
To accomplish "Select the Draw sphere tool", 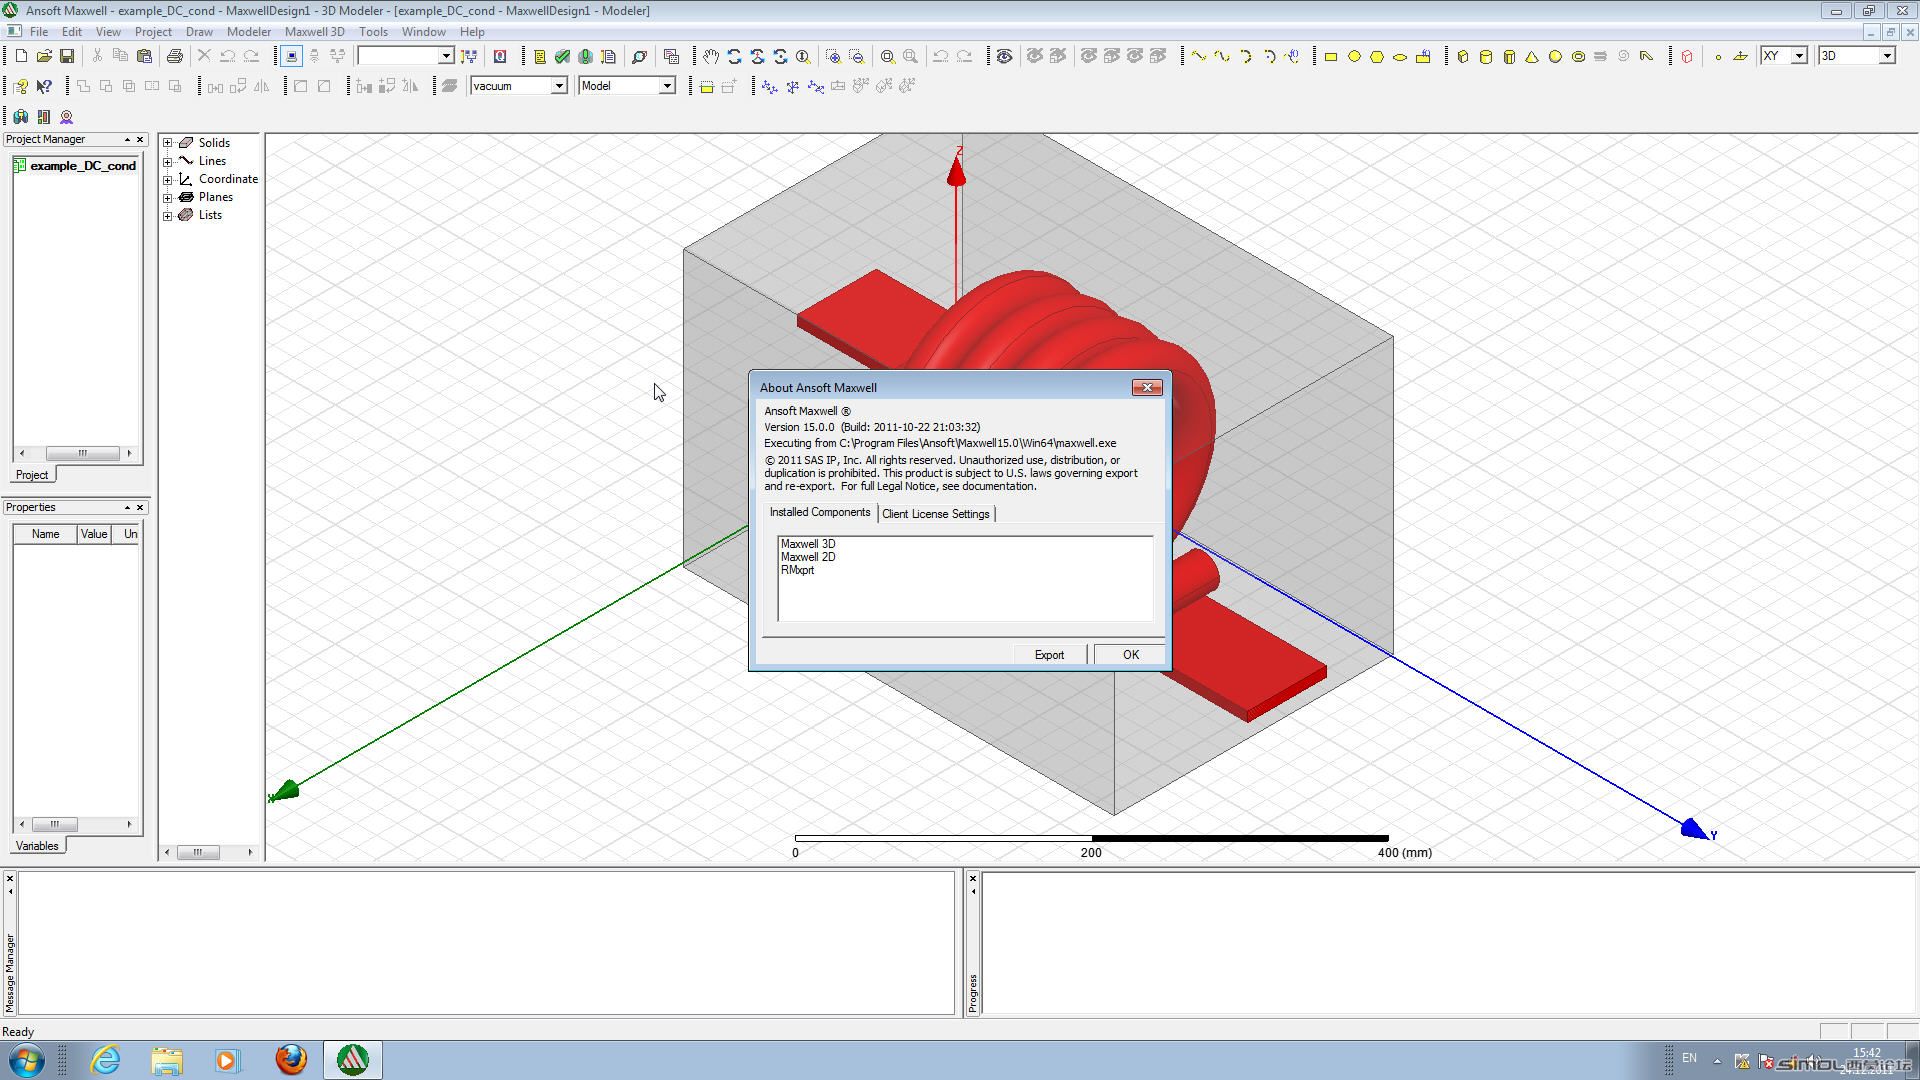I will tap(1555, 56).
